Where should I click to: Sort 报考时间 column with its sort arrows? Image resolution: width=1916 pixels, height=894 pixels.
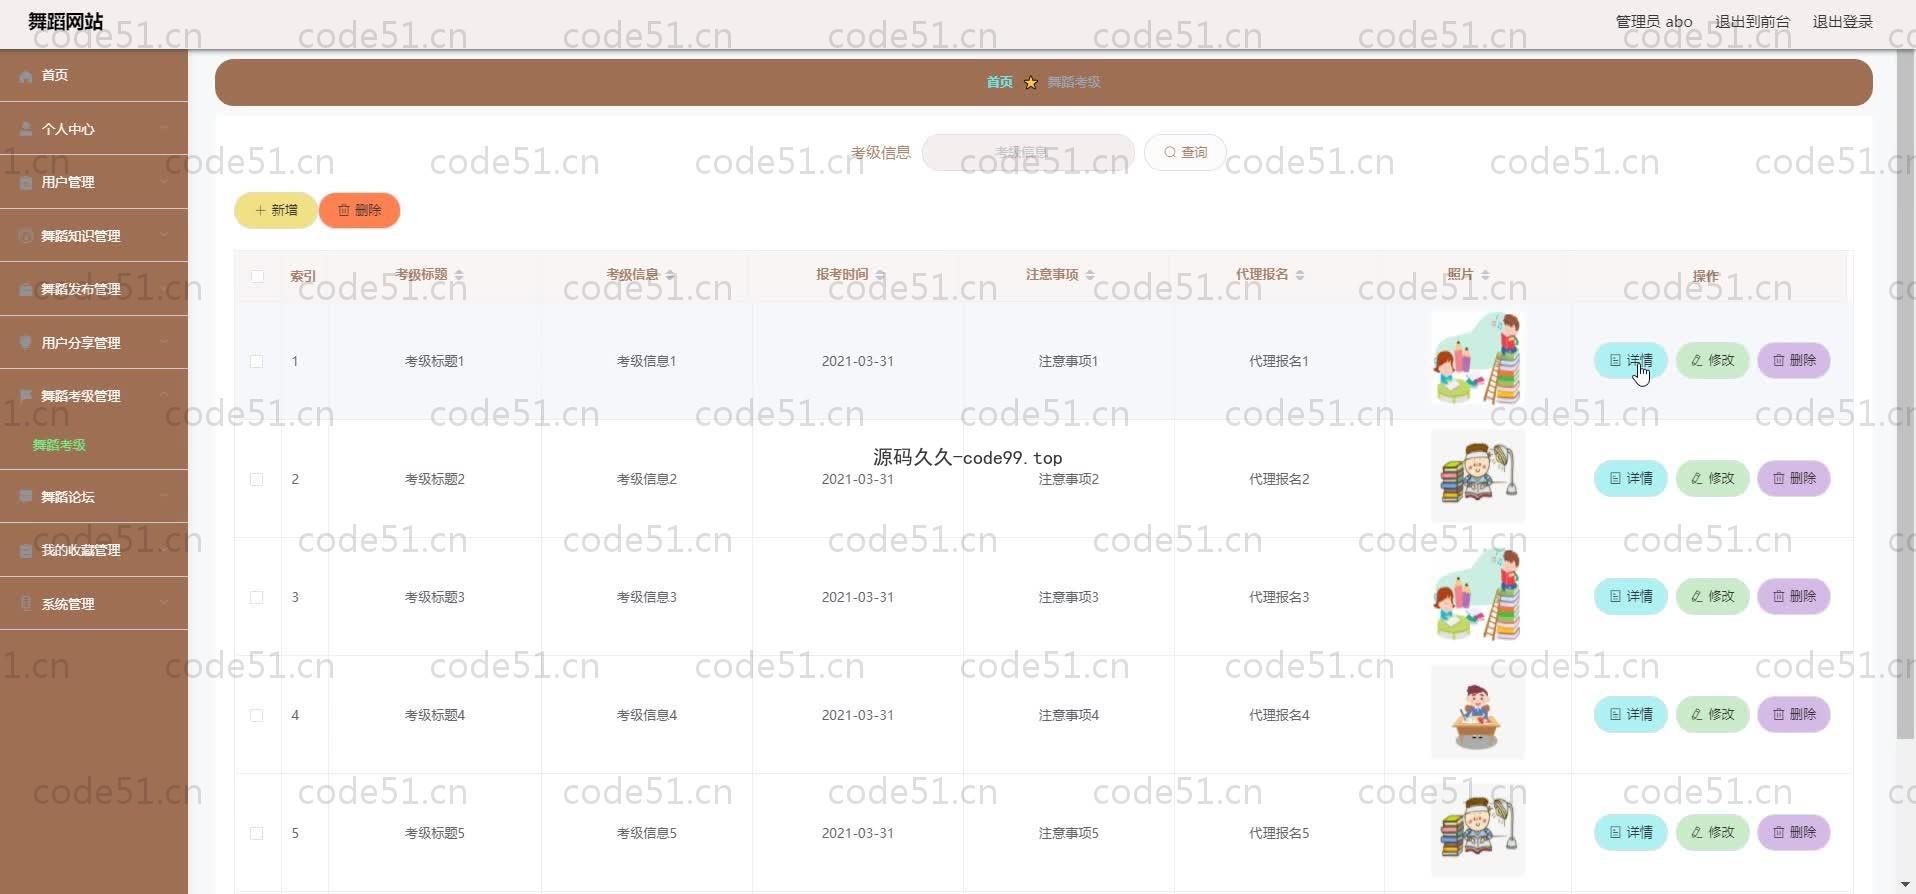(x=880, y=275)
